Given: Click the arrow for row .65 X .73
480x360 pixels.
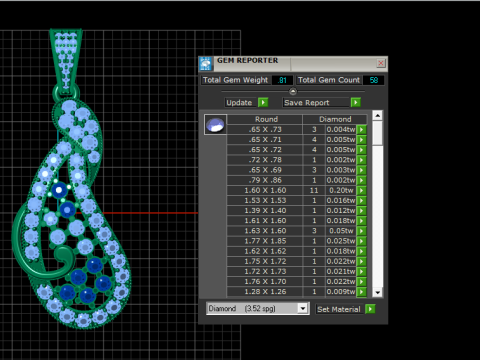Looking at the screenshot, I should coord(361,129).
